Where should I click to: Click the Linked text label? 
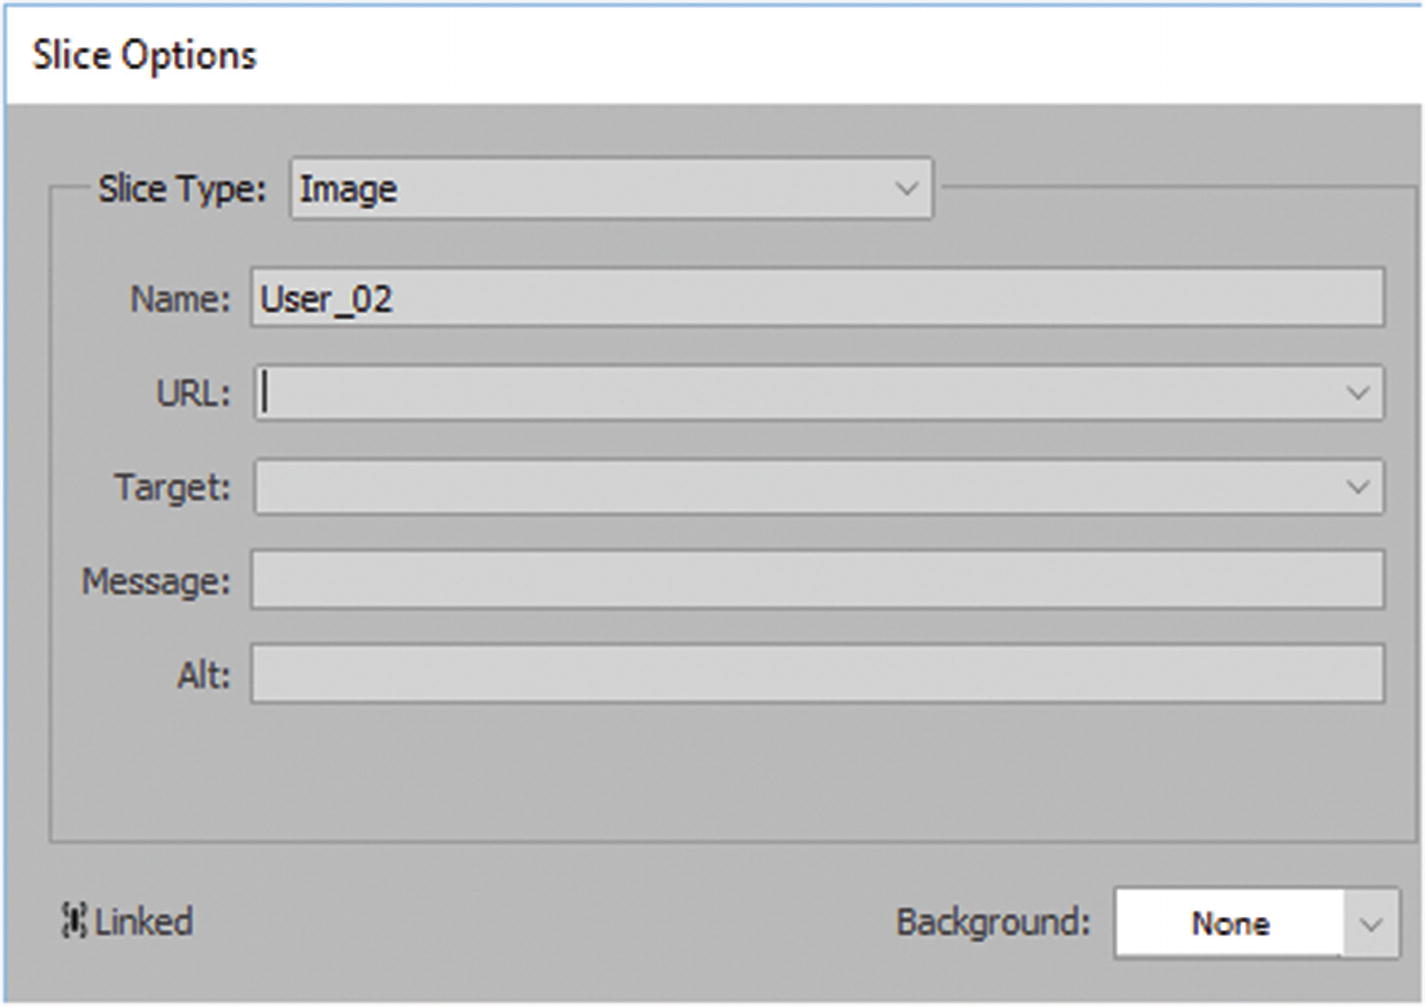click(143, 921)
